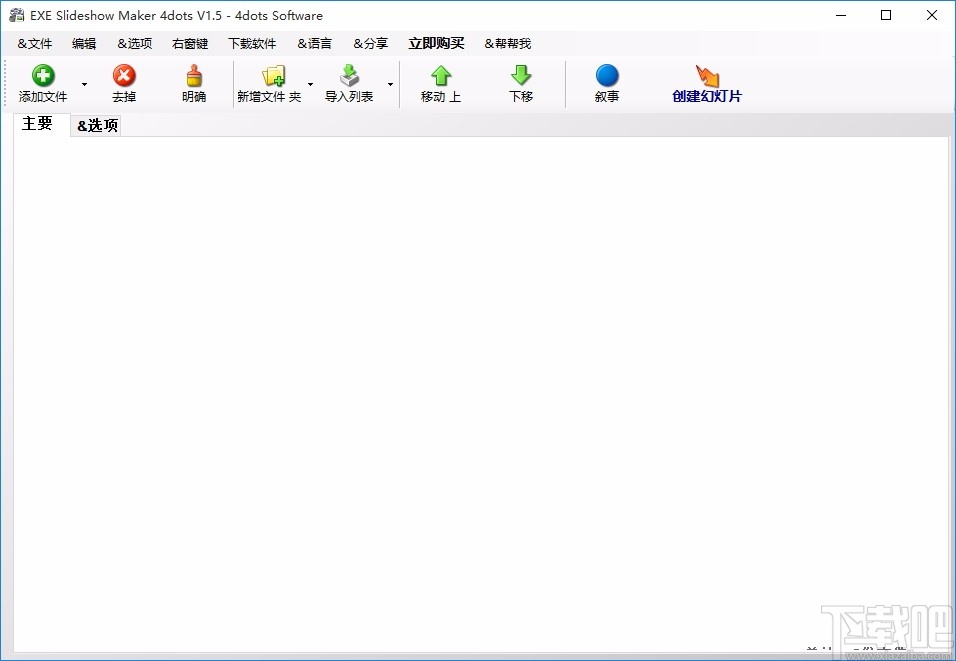Open the &语言 menu

314,43
